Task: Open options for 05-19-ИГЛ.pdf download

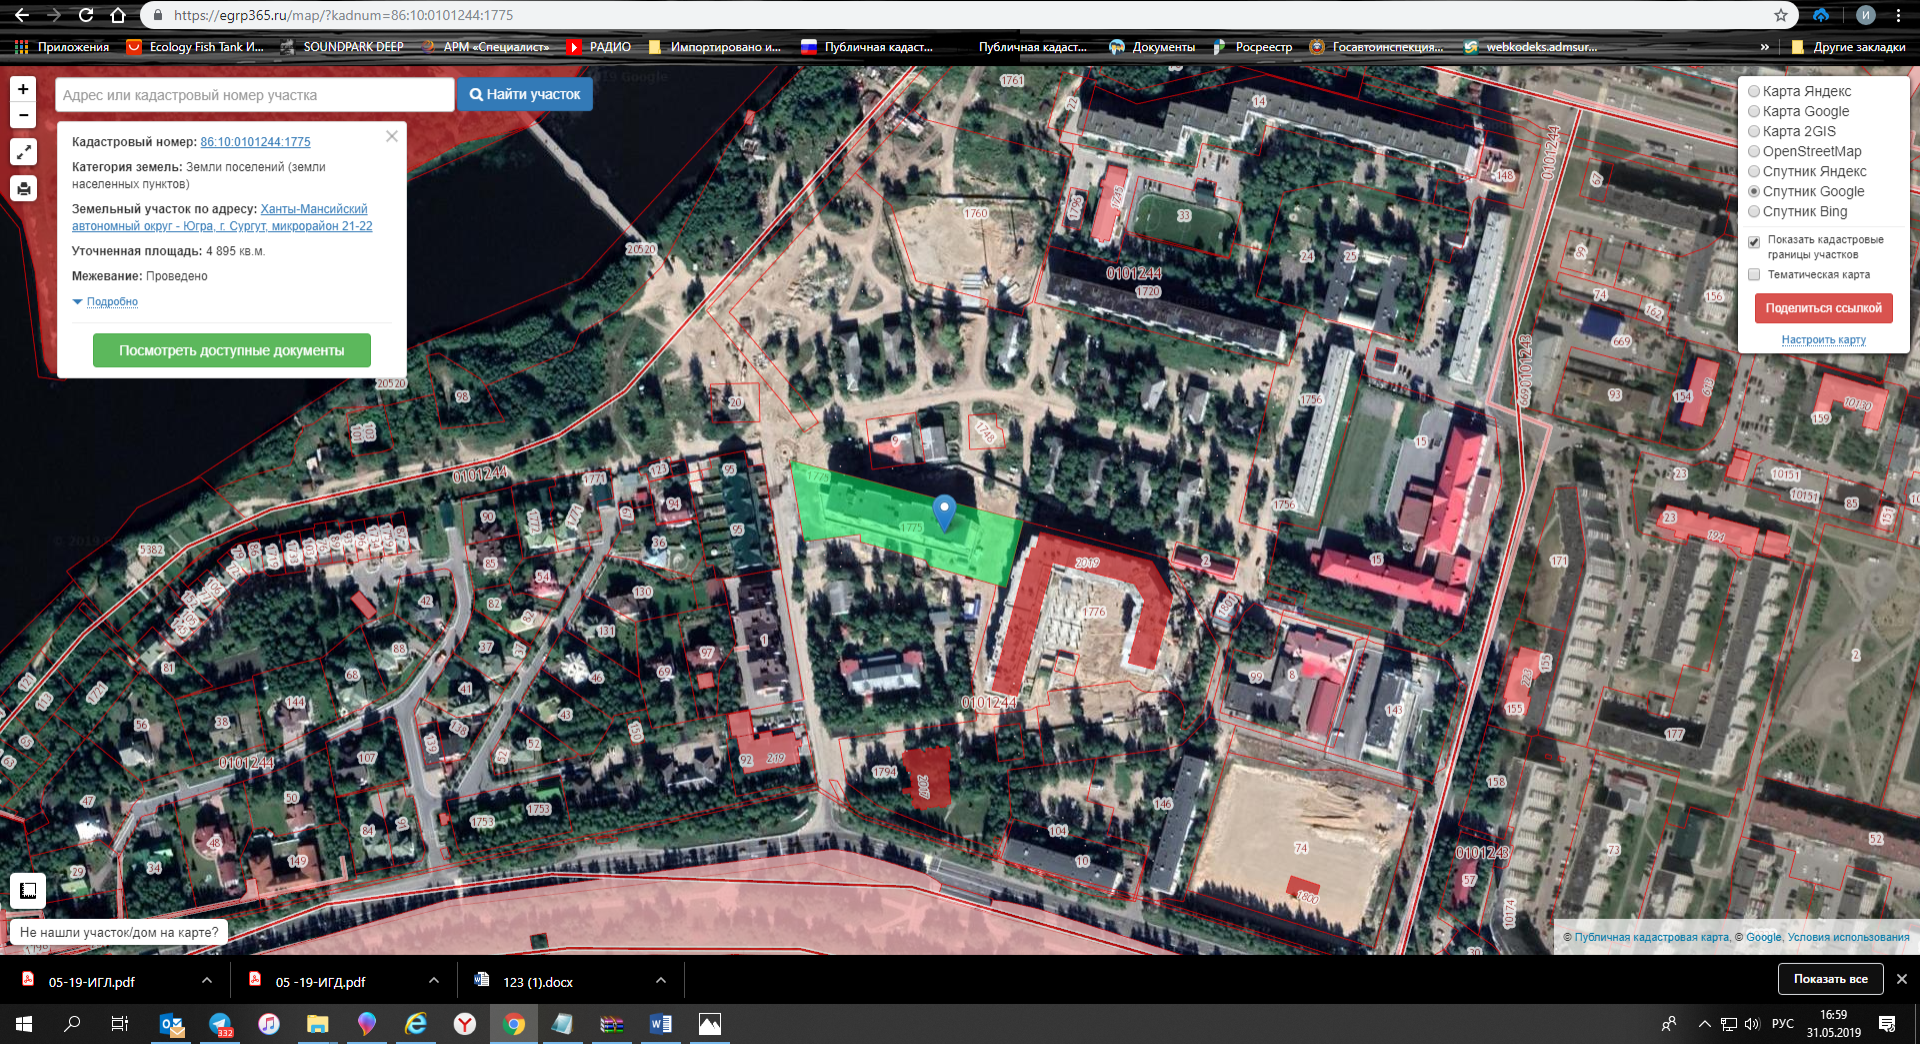Action: point(207,981)
